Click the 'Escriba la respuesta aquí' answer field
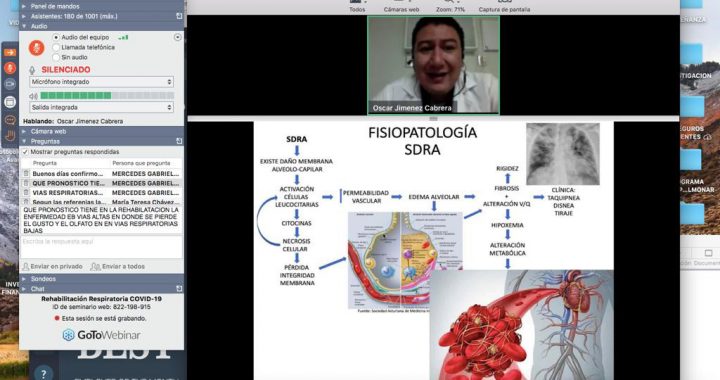This screenshot has width=720, height=380. tap(101, 247)
